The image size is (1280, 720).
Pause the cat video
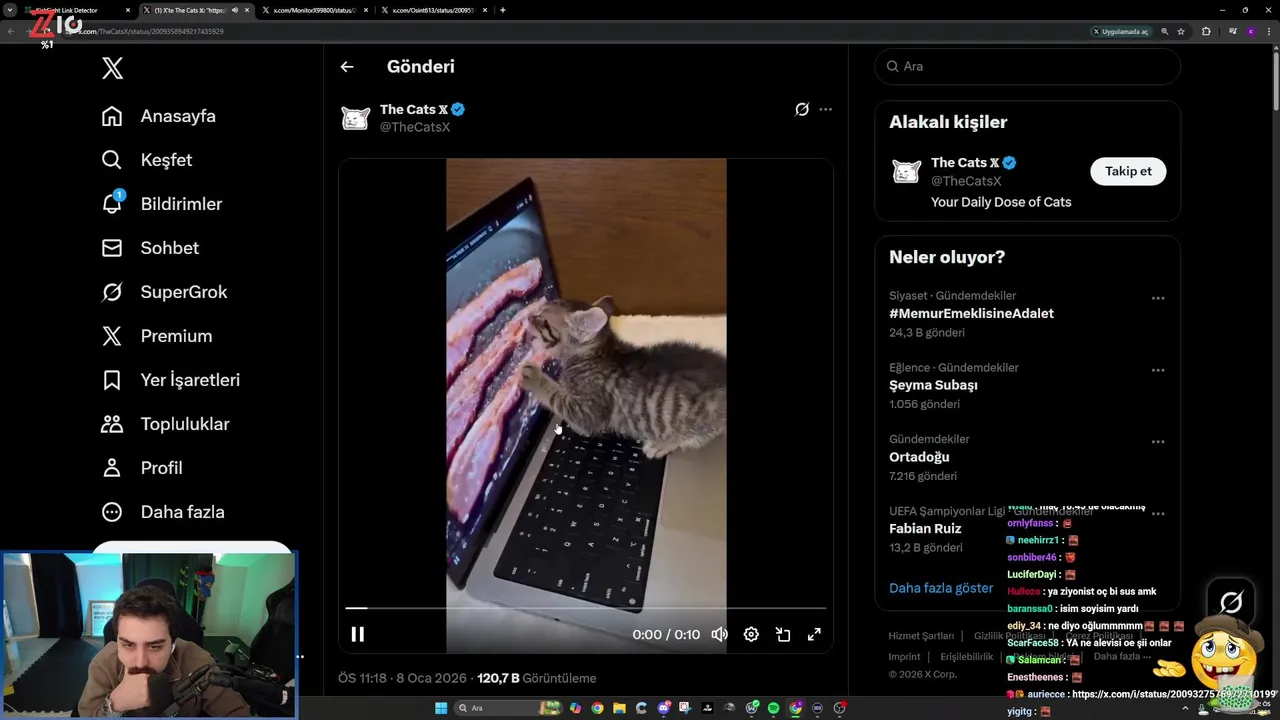point(357,634)
